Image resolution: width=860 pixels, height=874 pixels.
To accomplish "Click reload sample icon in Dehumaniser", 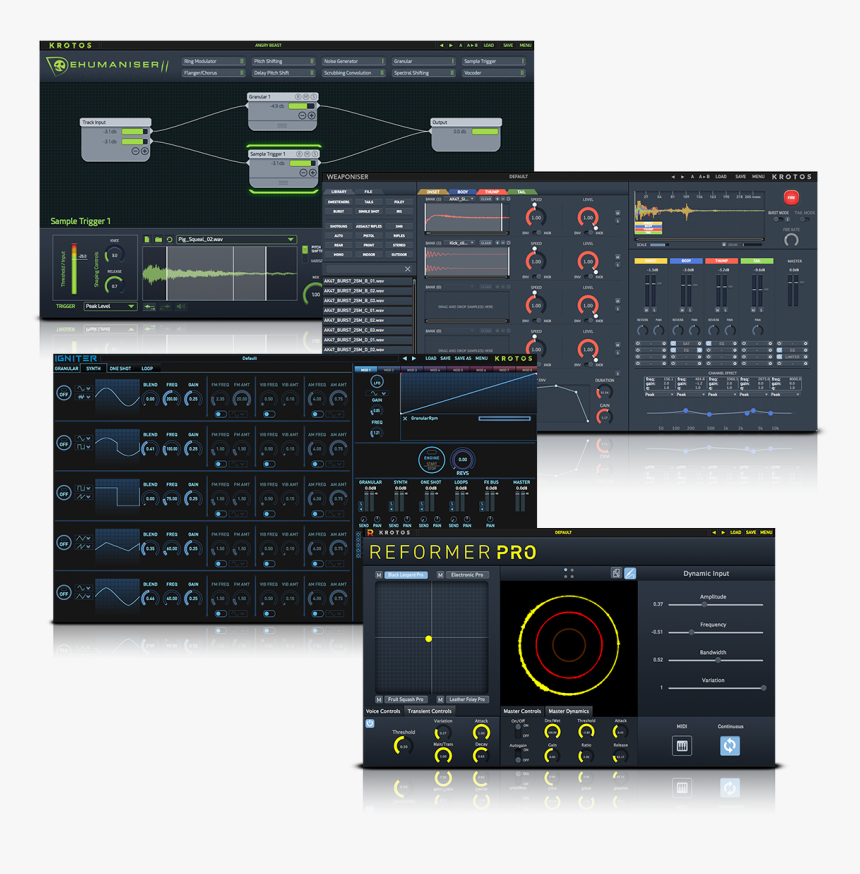I will click(x=169, y=239).
